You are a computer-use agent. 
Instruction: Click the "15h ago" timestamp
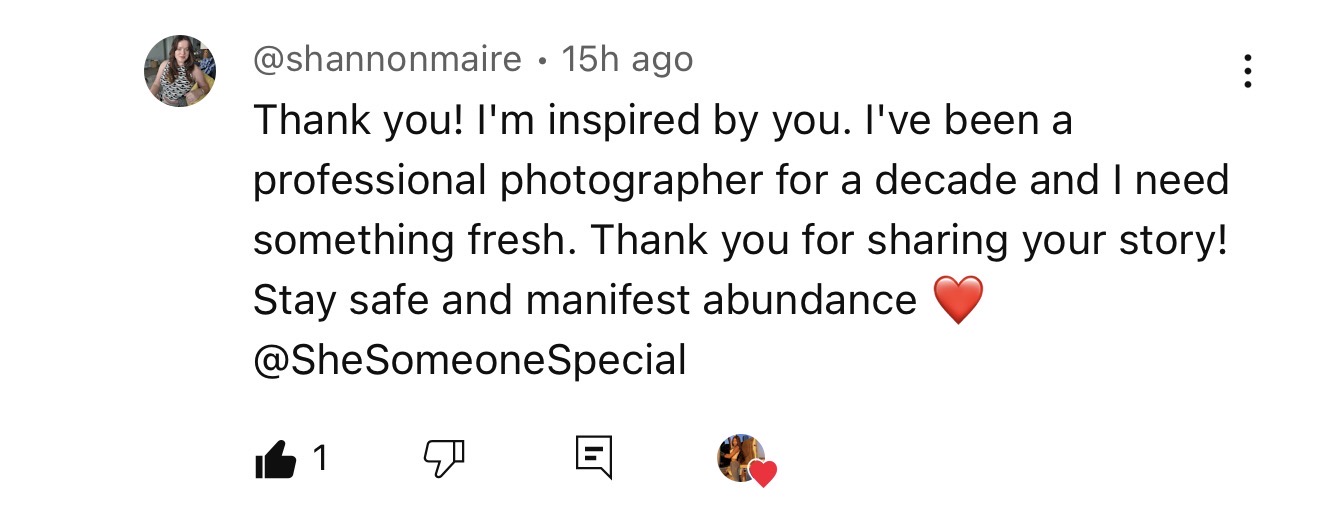[x=627, y=60]
